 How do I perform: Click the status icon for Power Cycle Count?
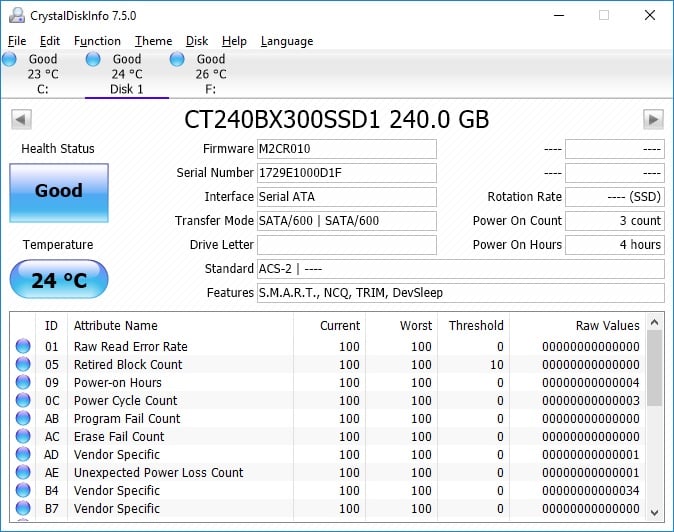[x=23, y=400]
